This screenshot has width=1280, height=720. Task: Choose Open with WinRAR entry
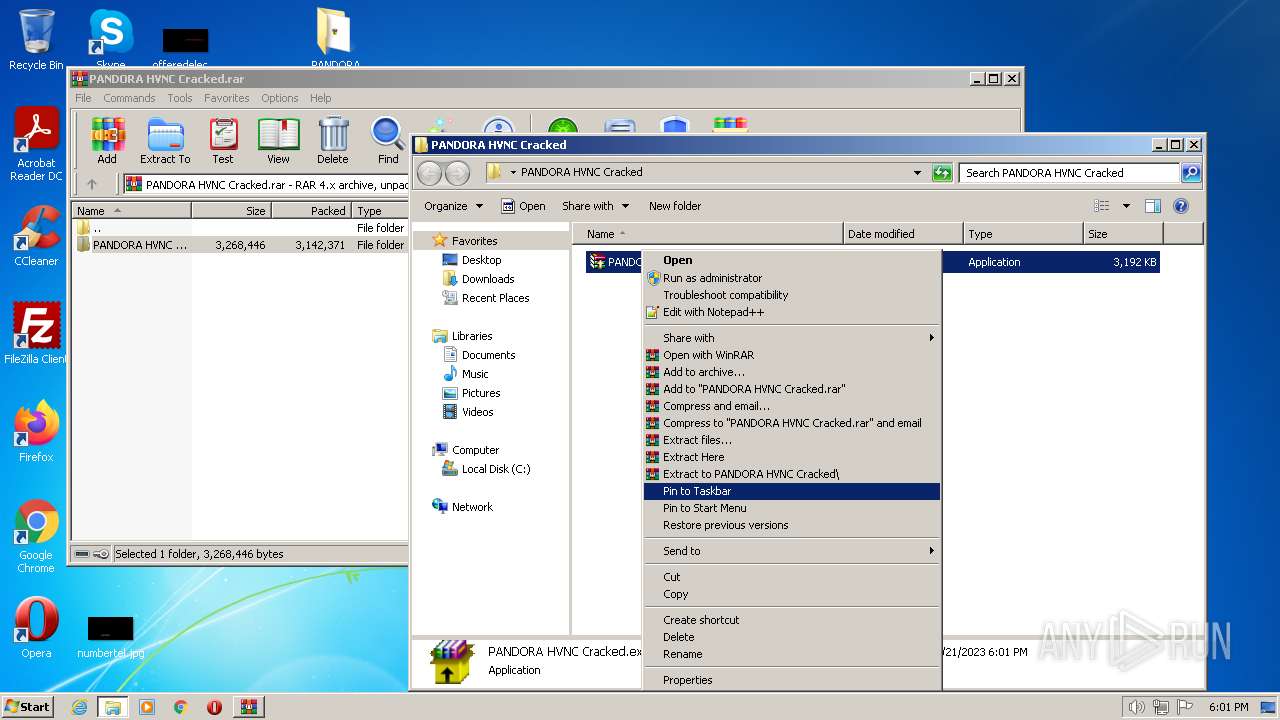pos(792,355)
